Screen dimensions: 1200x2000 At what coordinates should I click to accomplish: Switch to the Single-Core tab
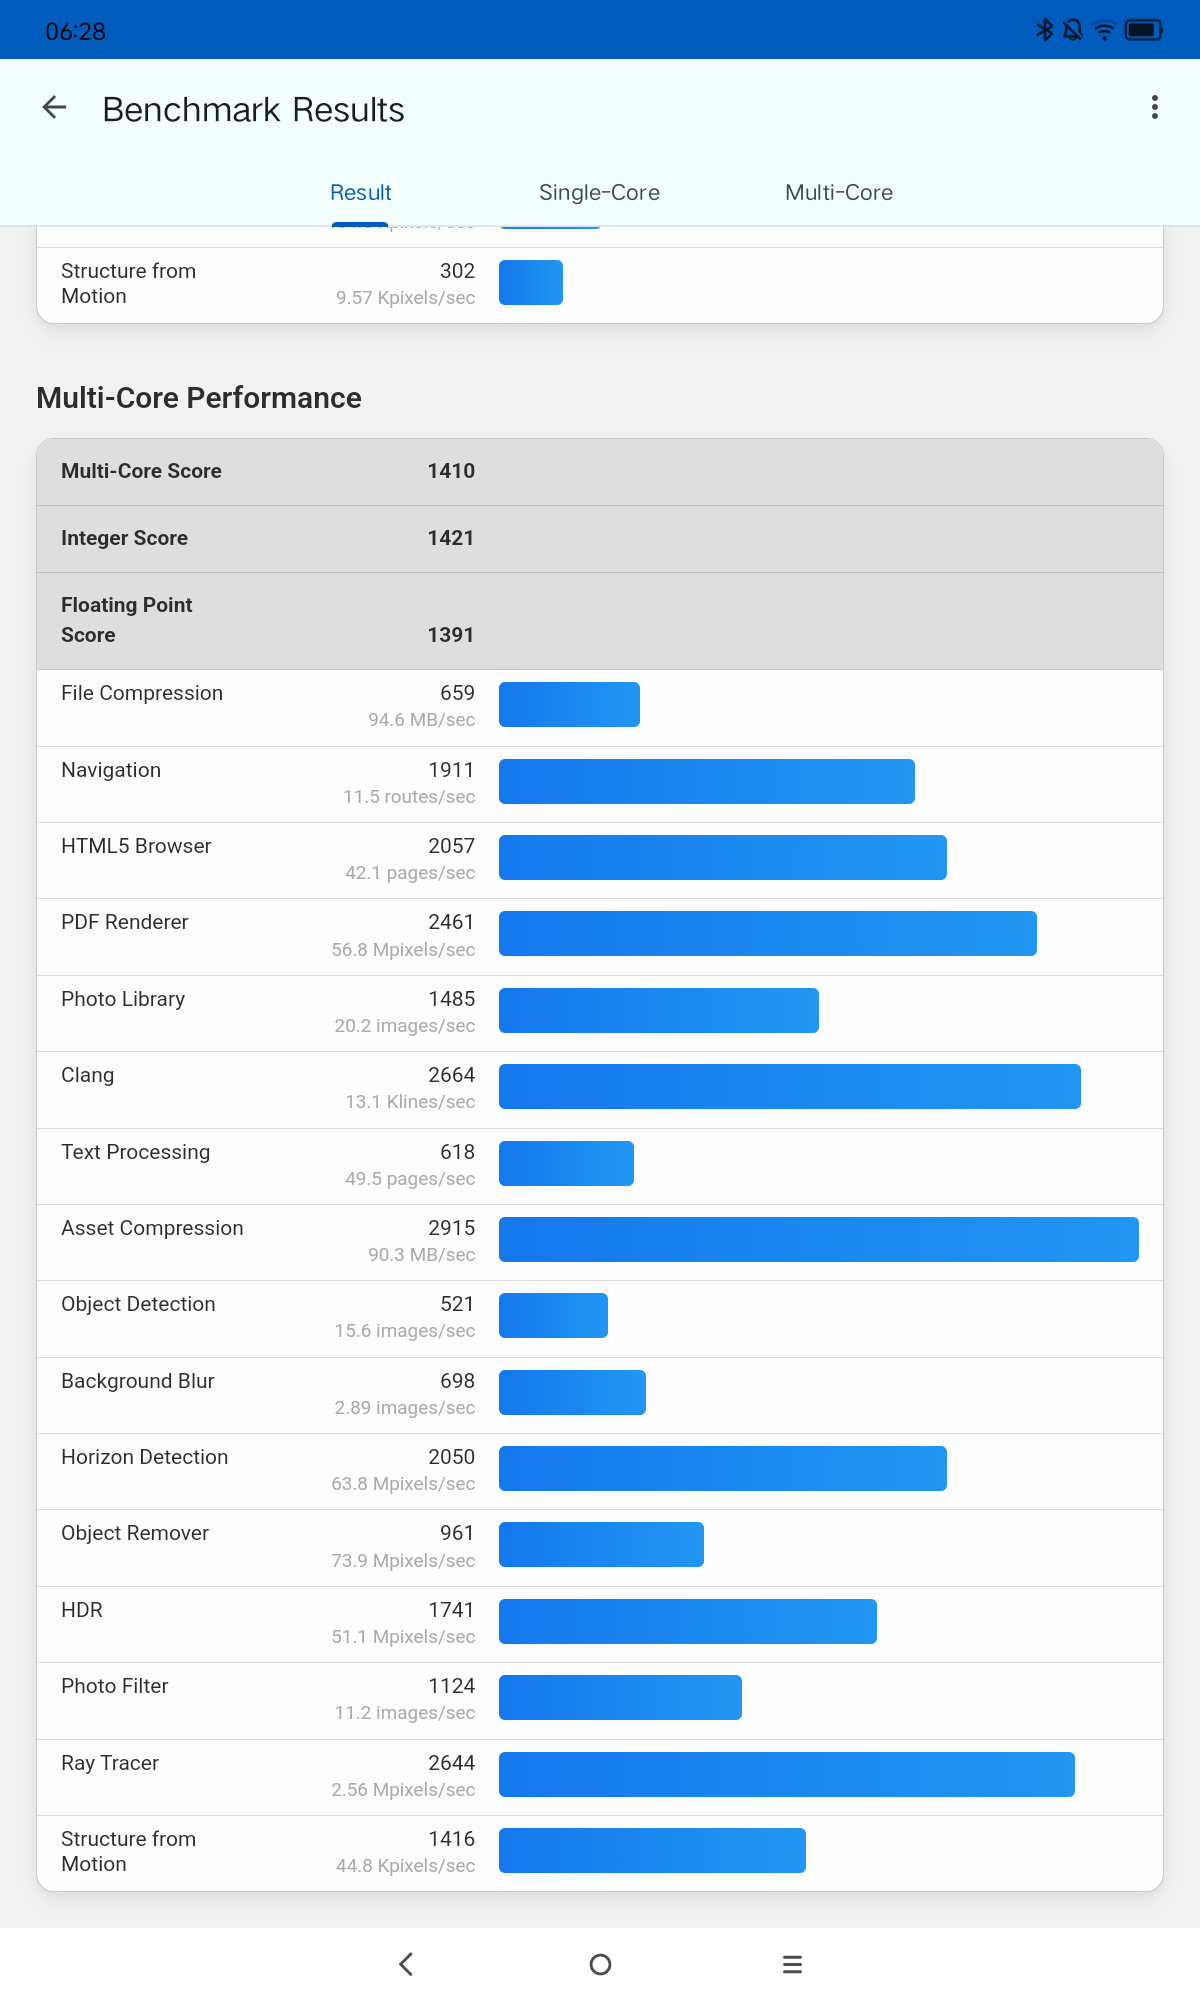(599, 192)
